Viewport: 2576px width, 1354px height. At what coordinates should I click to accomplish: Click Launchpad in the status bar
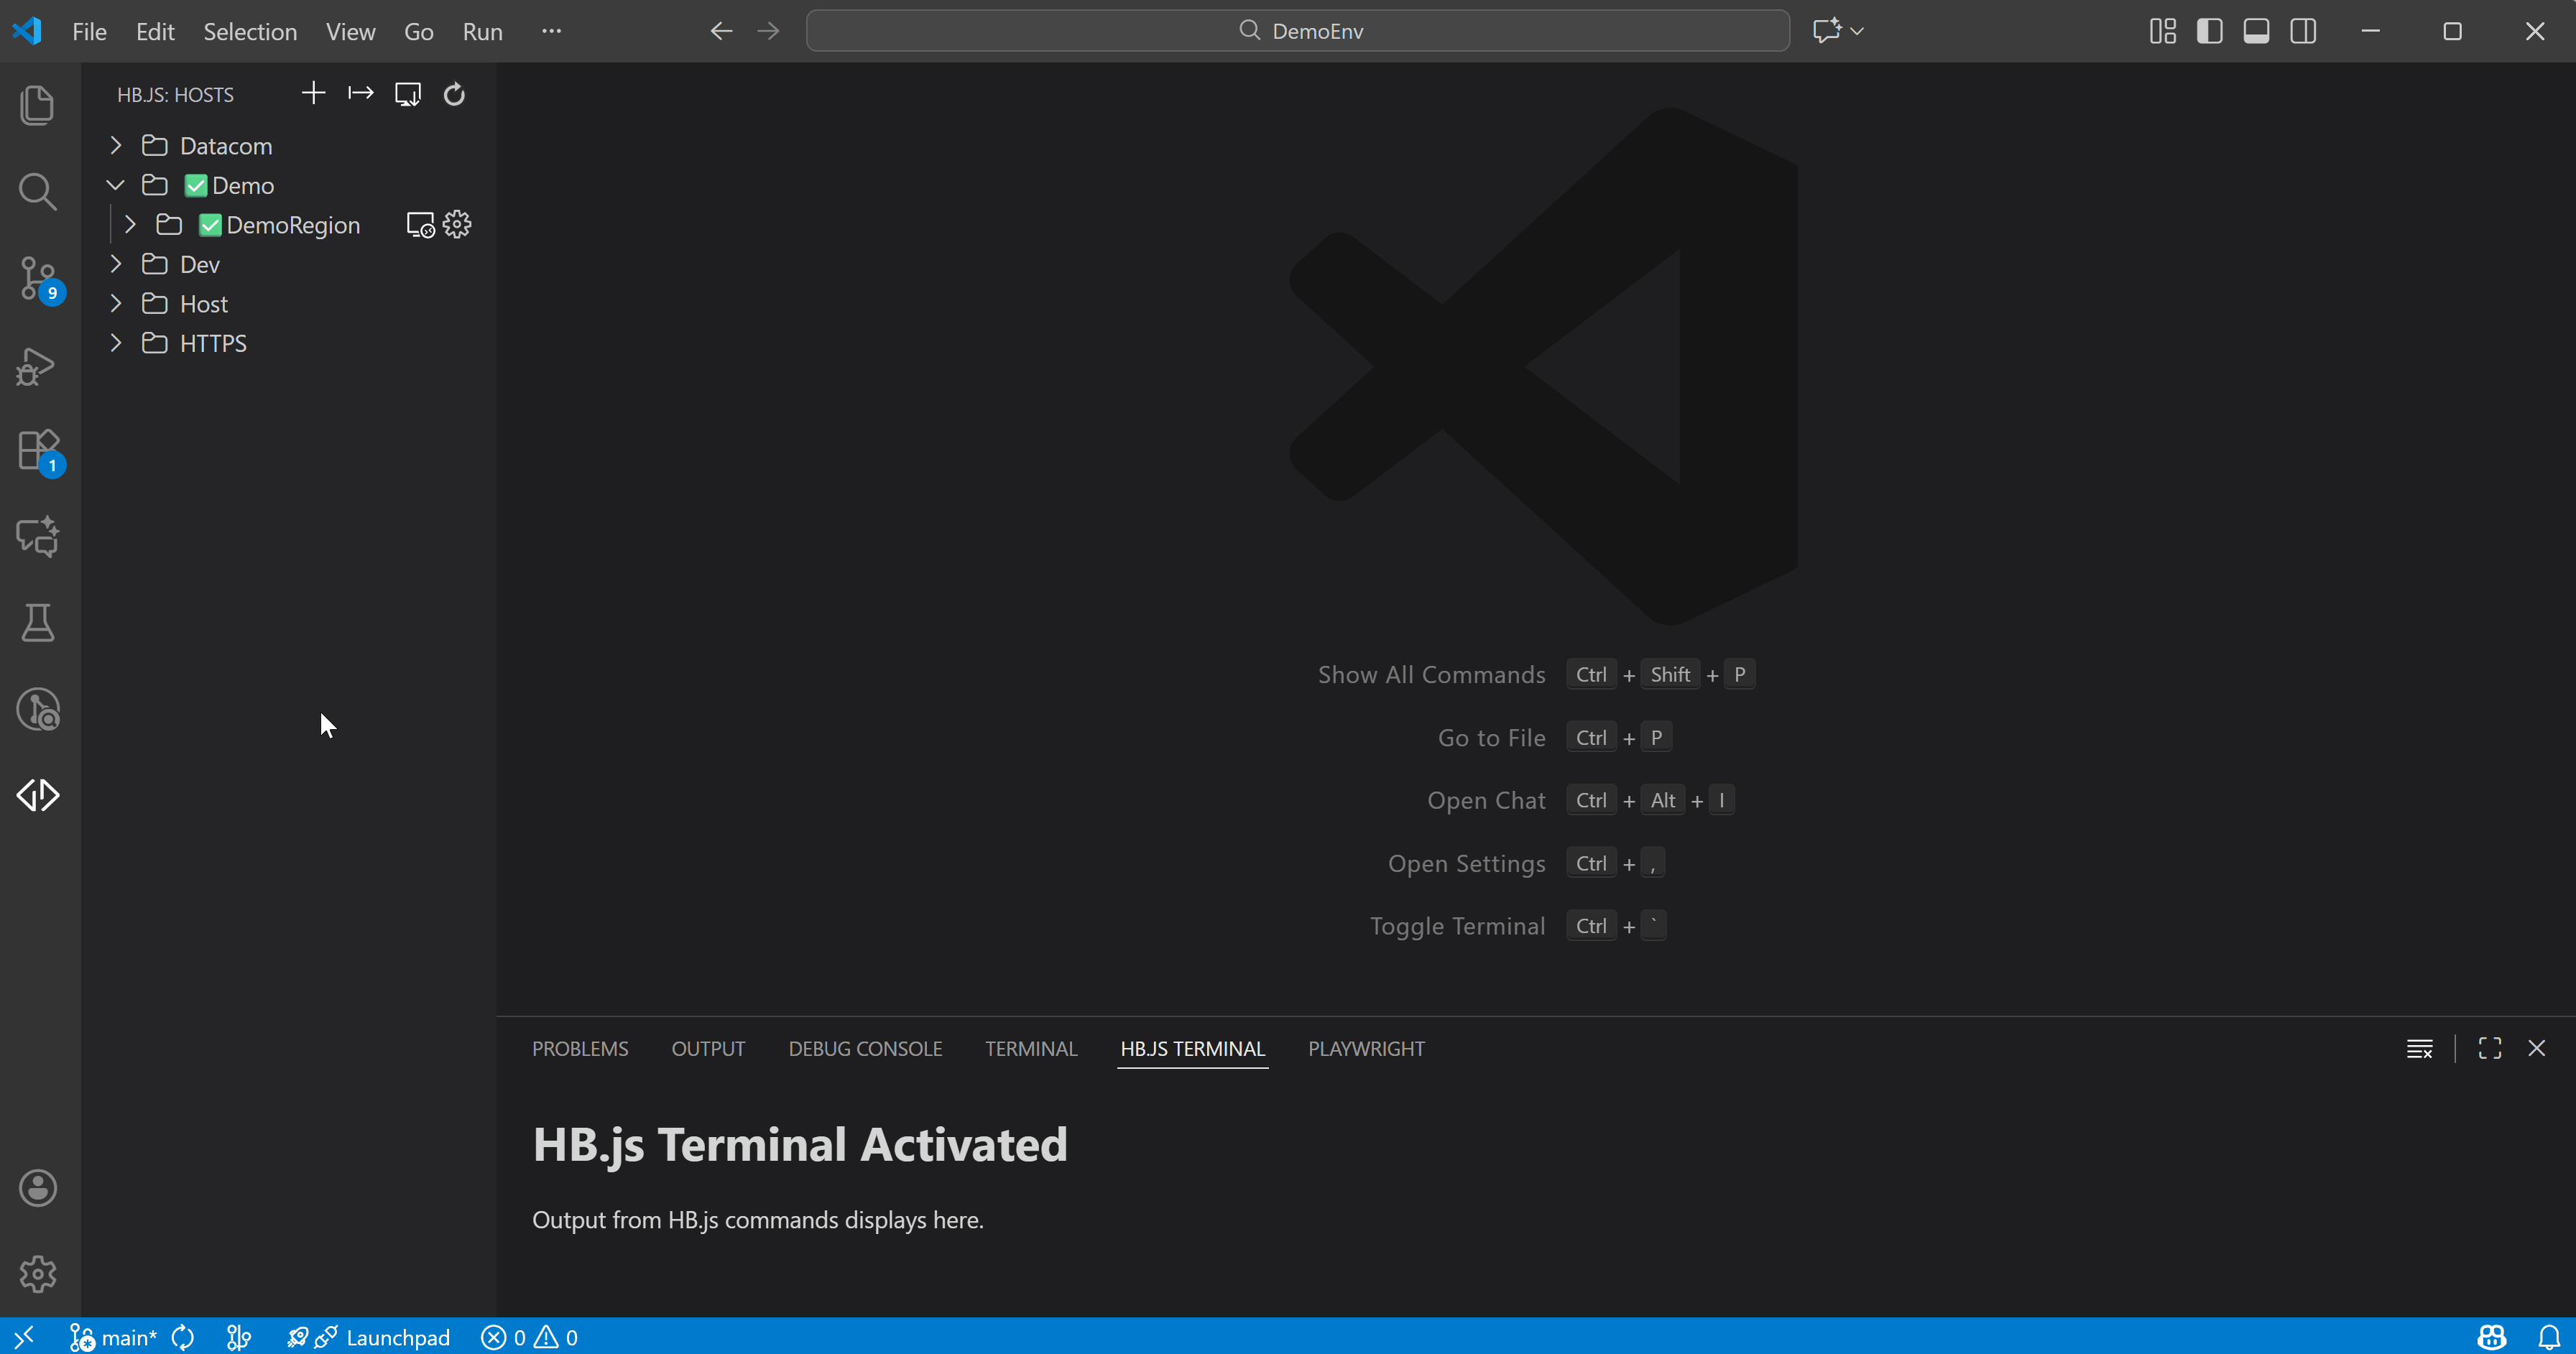coord(397,1337)
